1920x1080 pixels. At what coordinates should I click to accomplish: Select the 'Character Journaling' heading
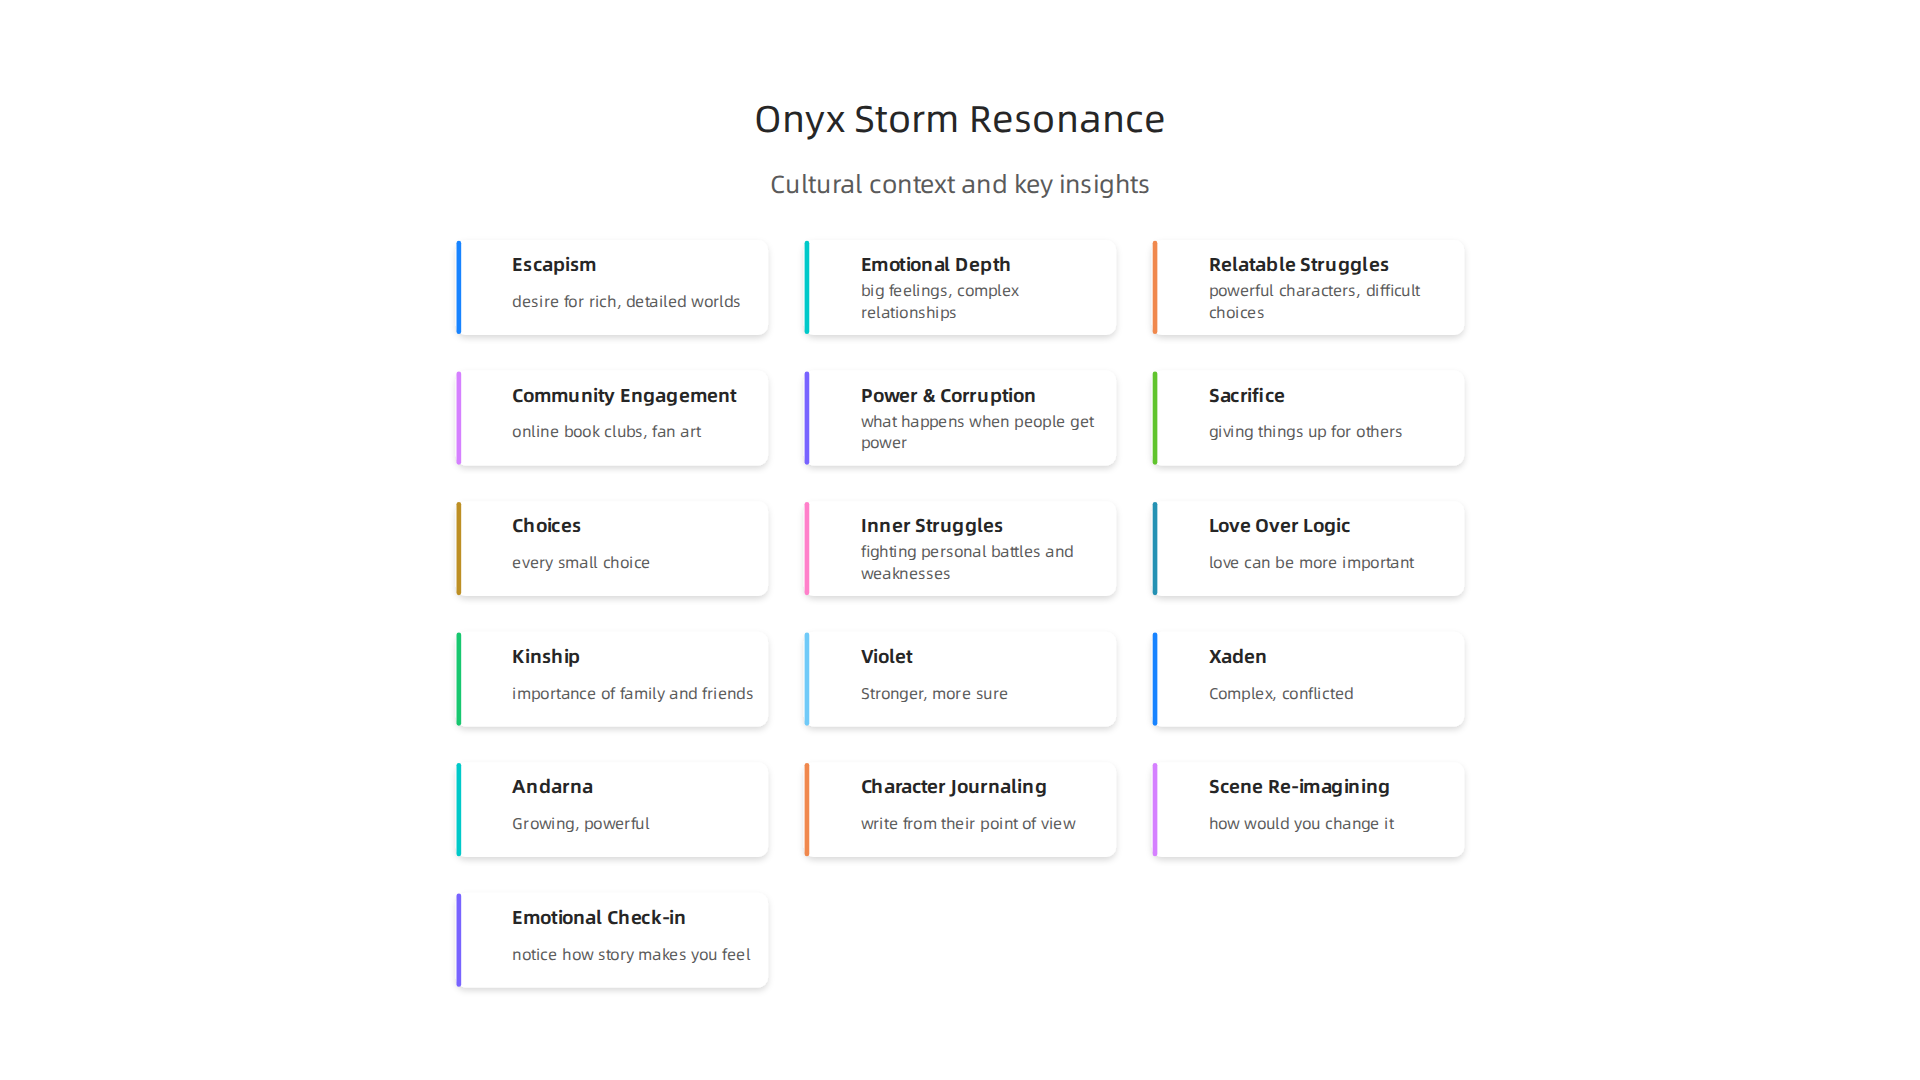coord(954,786)
